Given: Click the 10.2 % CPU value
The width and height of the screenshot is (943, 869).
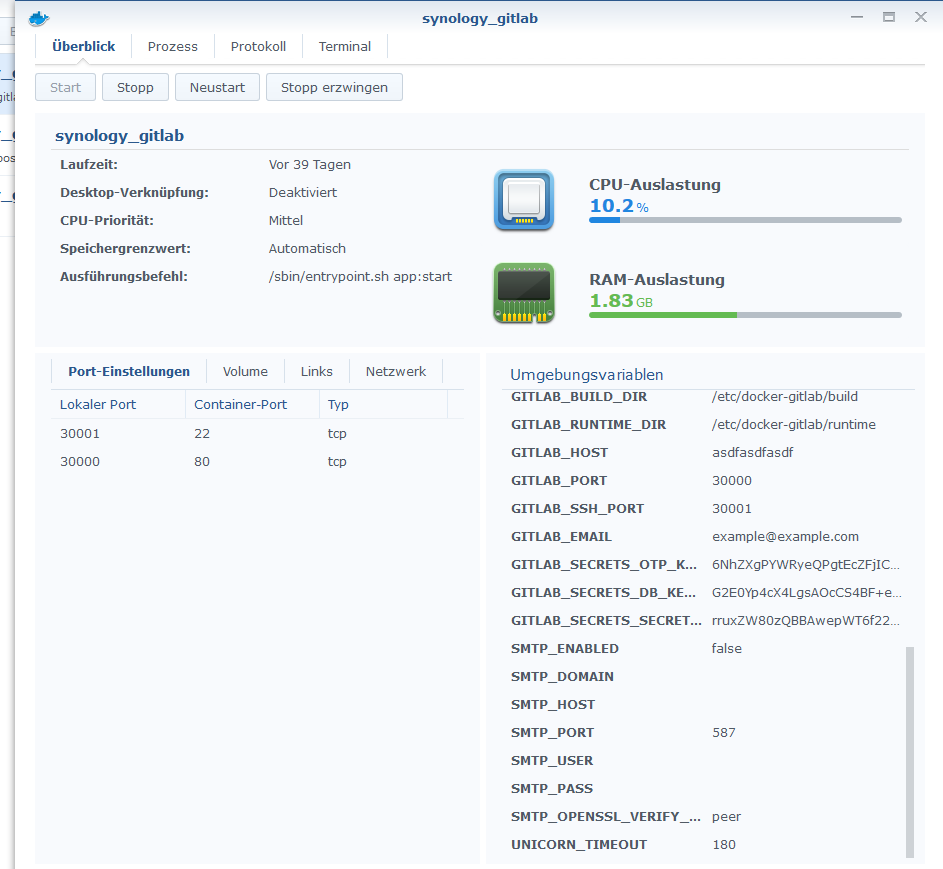Looking at the screenshot, I should pyautogui.click(x=619, y=206).
